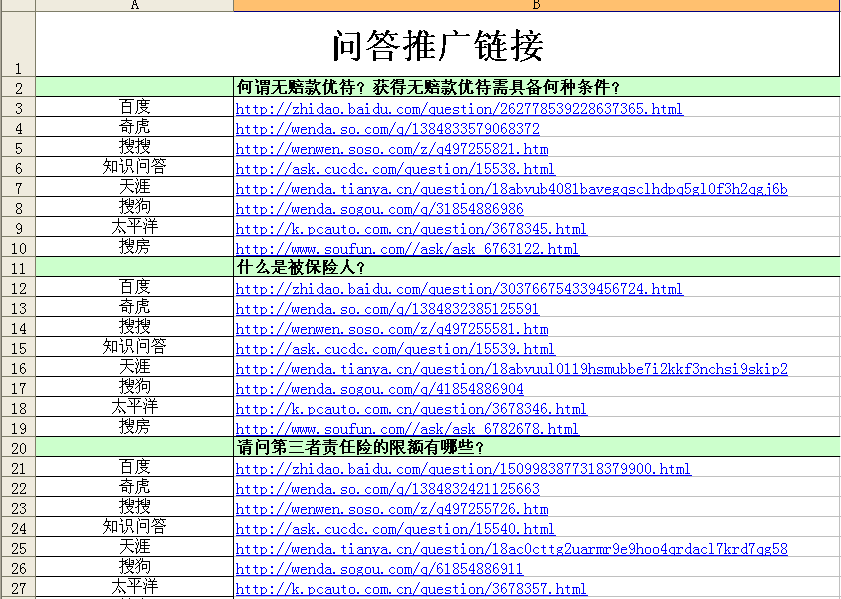
Task: Select cell 搜搜 in row 23
Action: 135,507
